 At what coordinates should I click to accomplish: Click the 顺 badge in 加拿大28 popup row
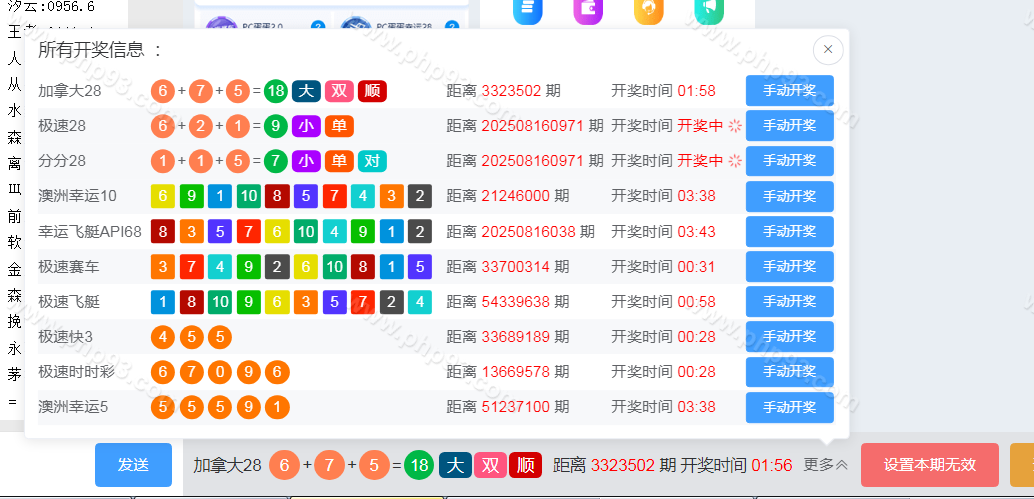click(x=372, y=91)
